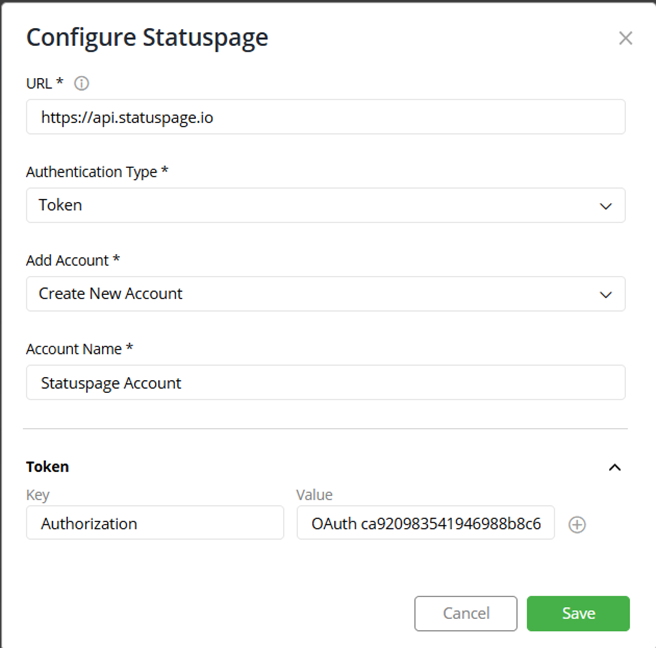Collapse the Token section chevron
Viewport: 656px width, 648px height.
pos(614,467)
